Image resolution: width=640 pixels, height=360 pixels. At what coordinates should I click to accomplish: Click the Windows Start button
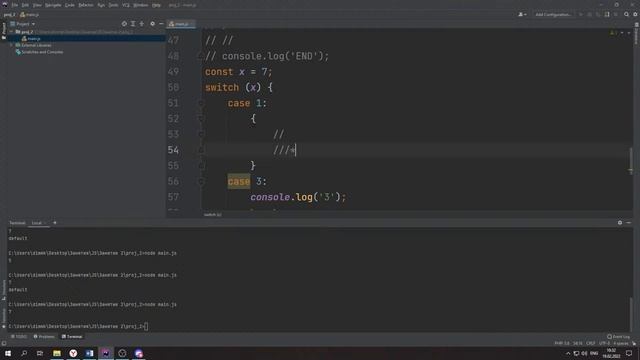8,353
